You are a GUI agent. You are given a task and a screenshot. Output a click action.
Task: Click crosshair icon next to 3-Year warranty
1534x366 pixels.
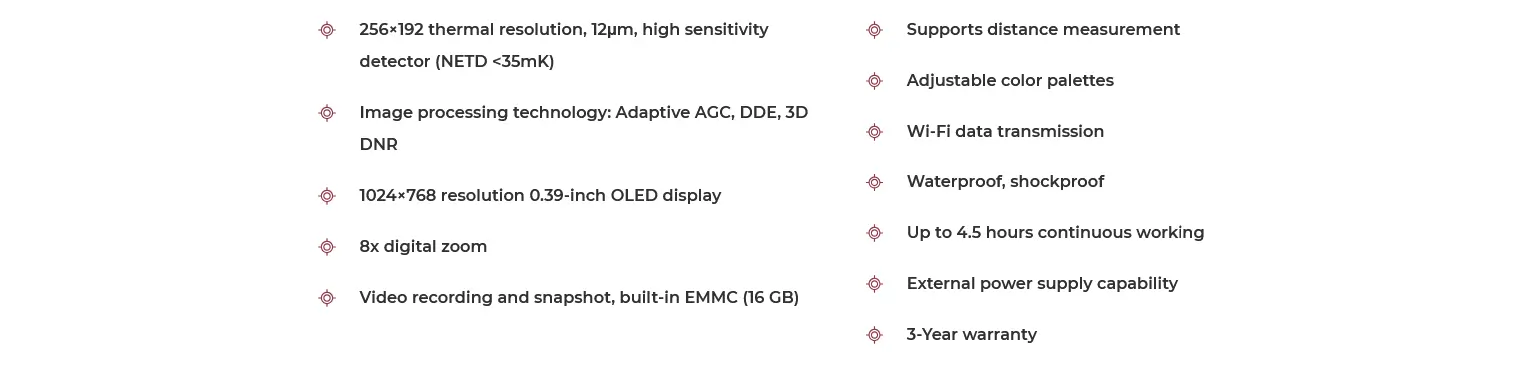(x=874, y=335)
